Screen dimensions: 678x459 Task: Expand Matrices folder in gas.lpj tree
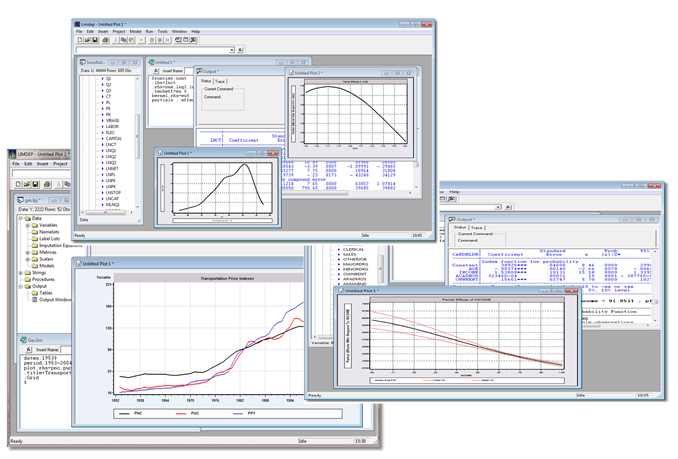coord(27,252)
